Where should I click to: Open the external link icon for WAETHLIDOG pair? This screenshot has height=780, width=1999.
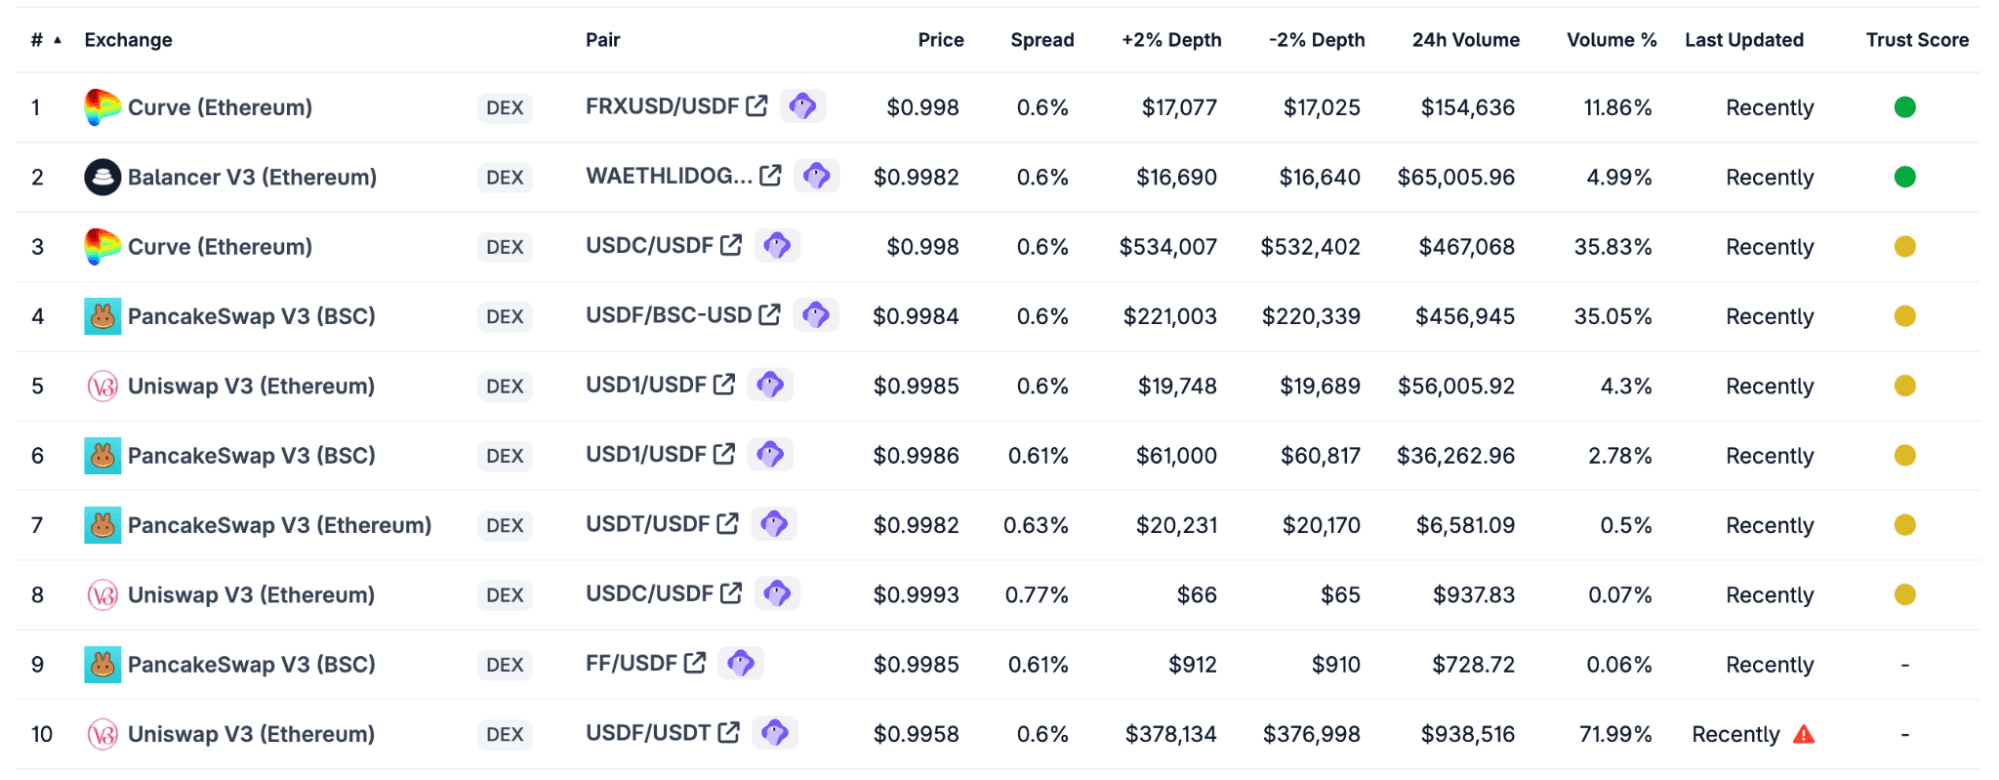pyautogui.click(x=770, y=176)
